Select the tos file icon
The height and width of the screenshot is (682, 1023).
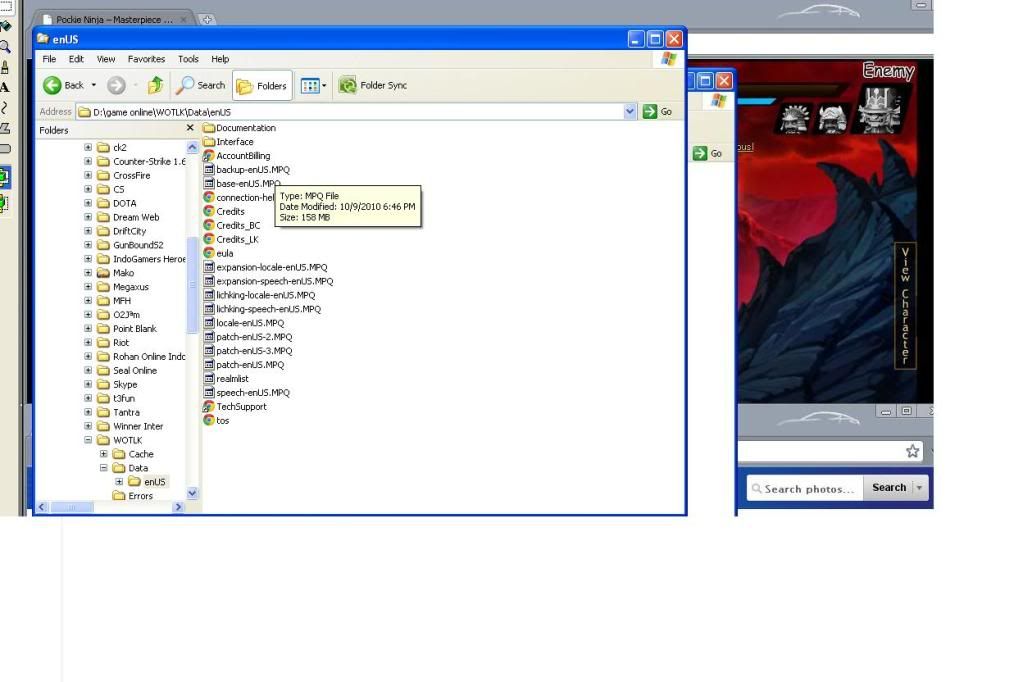pyautogui.click(x=209, y=420)
